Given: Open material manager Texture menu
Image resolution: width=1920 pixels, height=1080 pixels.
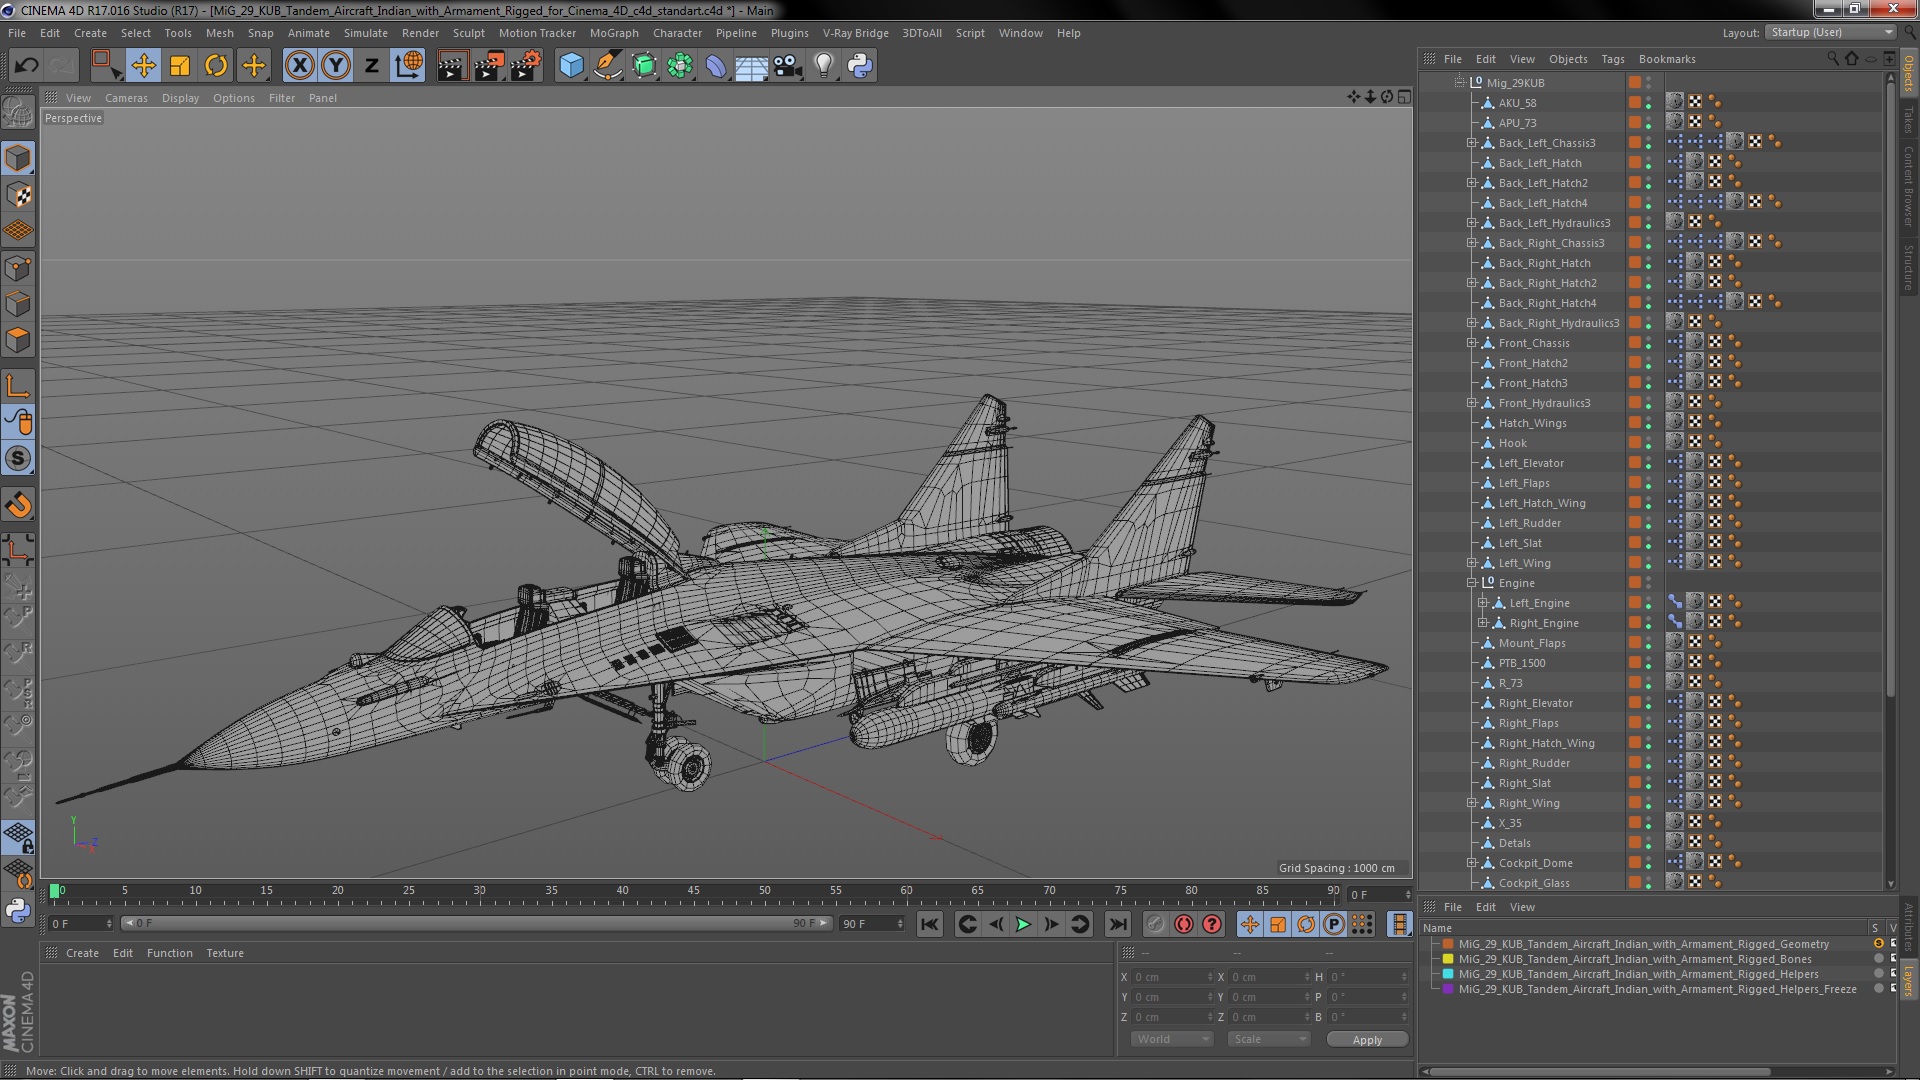Looking at the screenshot, I should click(225, 953).
